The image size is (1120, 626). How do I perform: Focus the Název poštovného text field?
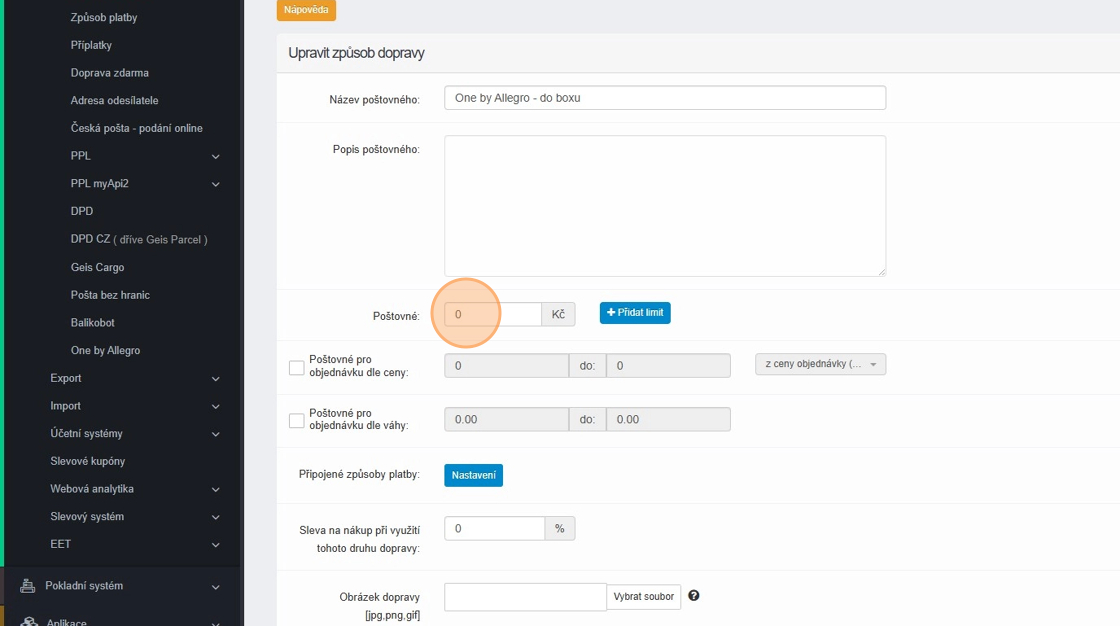pos(665,98)
